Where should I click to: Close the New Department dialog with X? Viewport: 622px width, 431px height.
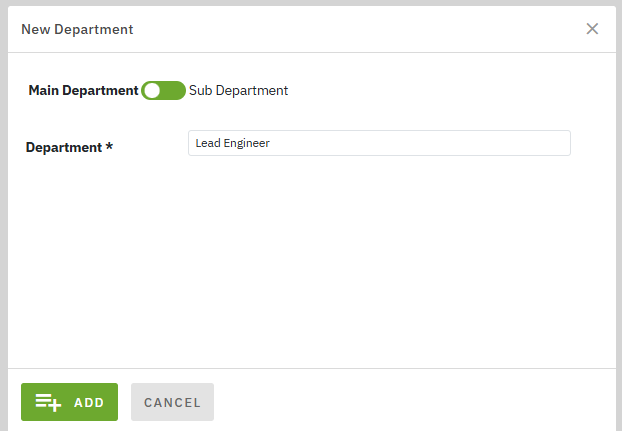tap(592, 29)
